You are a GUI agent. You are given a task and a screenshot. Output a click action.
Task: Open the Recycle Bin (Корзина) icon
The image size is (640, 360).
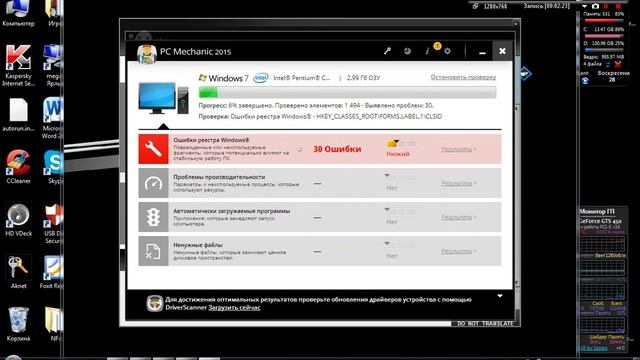18,324
